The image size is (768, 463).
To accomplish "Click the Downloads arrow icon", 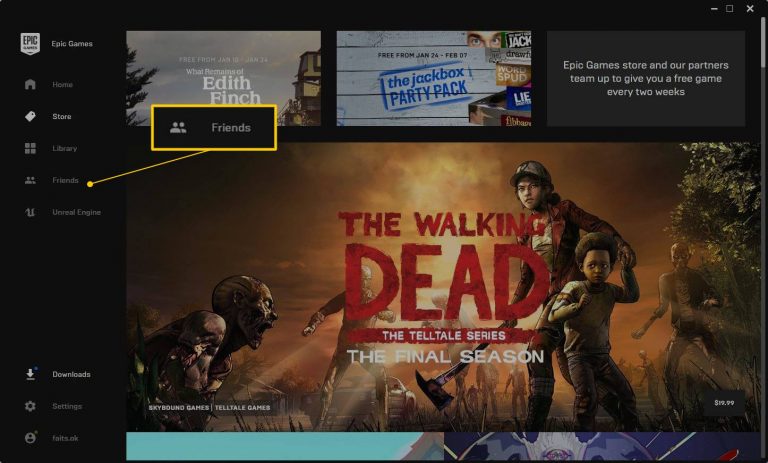I will point(30,374).
